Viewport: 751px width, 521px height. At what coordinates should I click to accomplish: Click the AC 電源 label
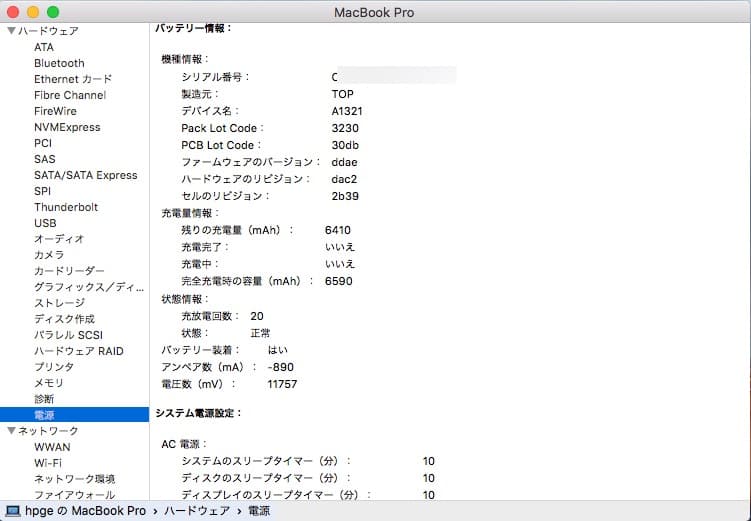pyautogui.click(x=183, y=444)
